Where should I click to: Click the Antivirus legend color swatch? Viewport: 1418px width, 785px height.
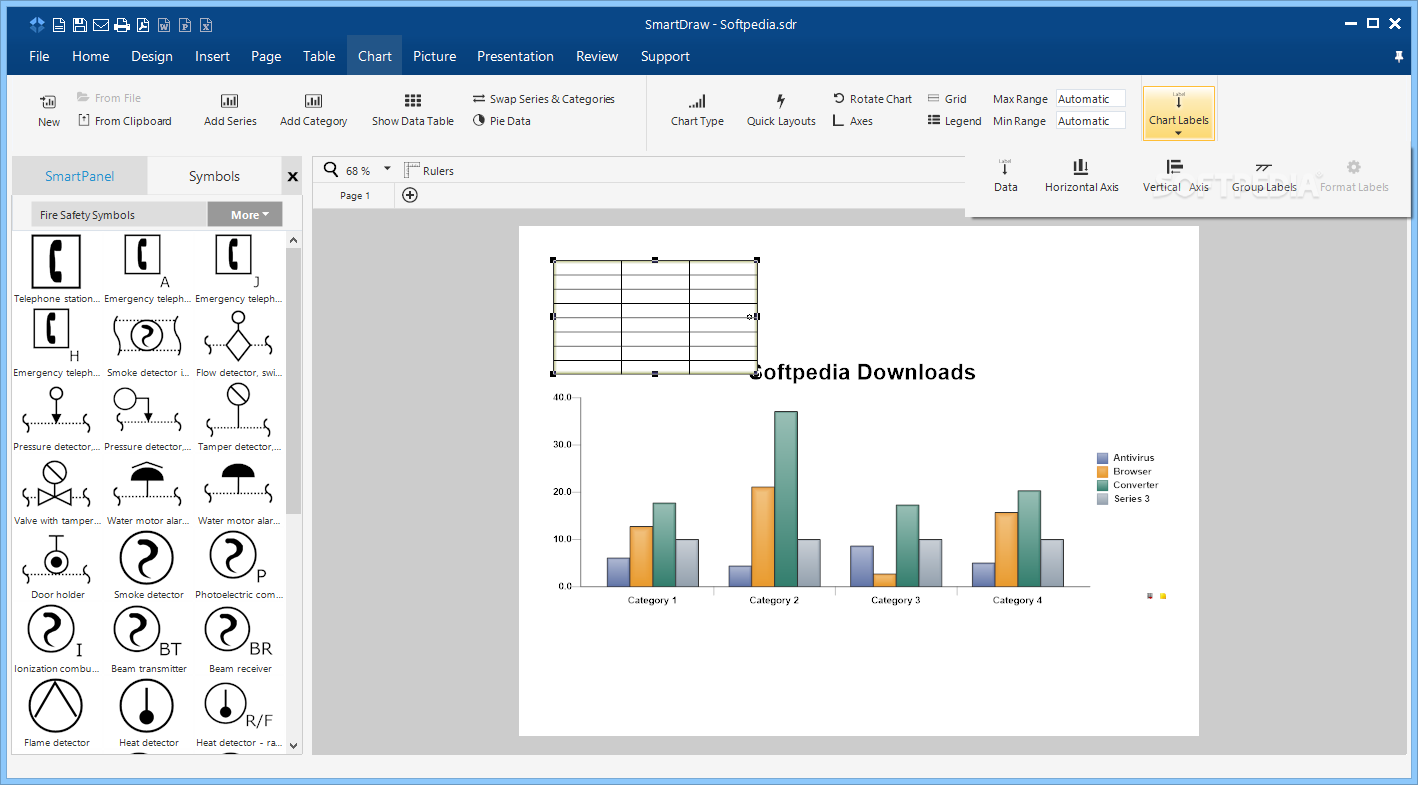pos(1102,458)
